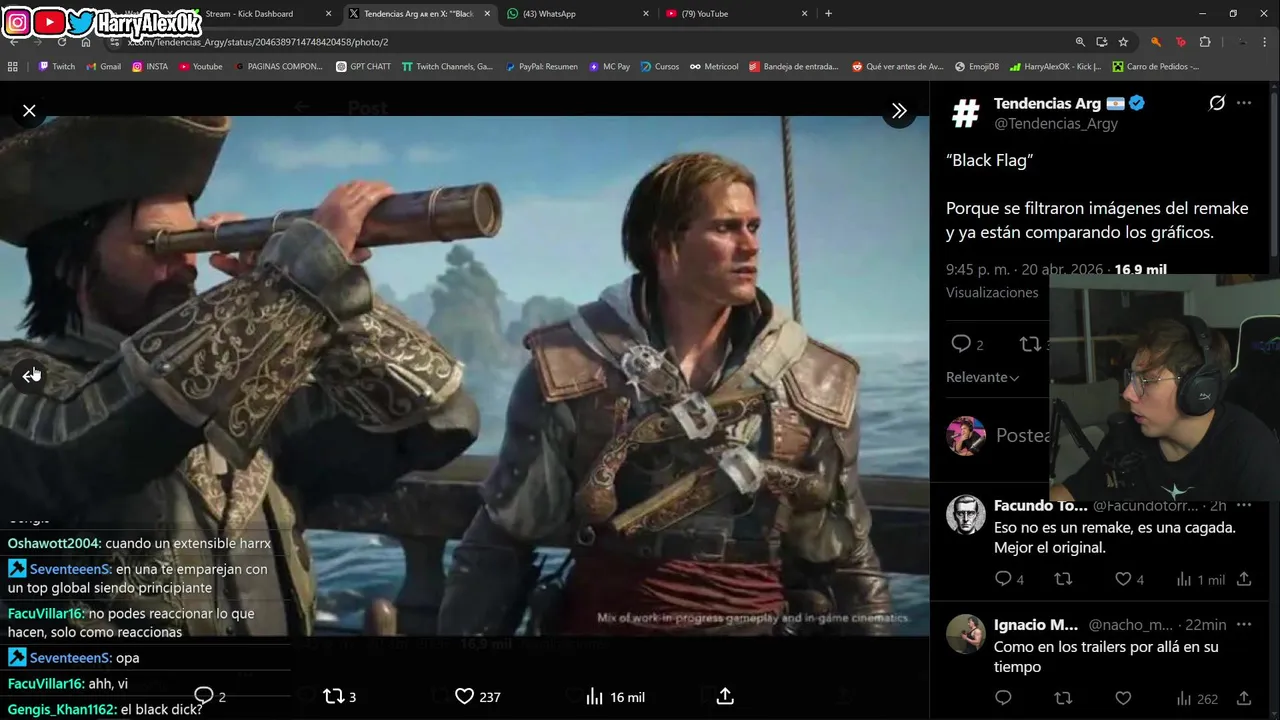The image size is (1280, 720).
Task: Collapse the post sidebar with double-chevron icon
Action: 899,111
